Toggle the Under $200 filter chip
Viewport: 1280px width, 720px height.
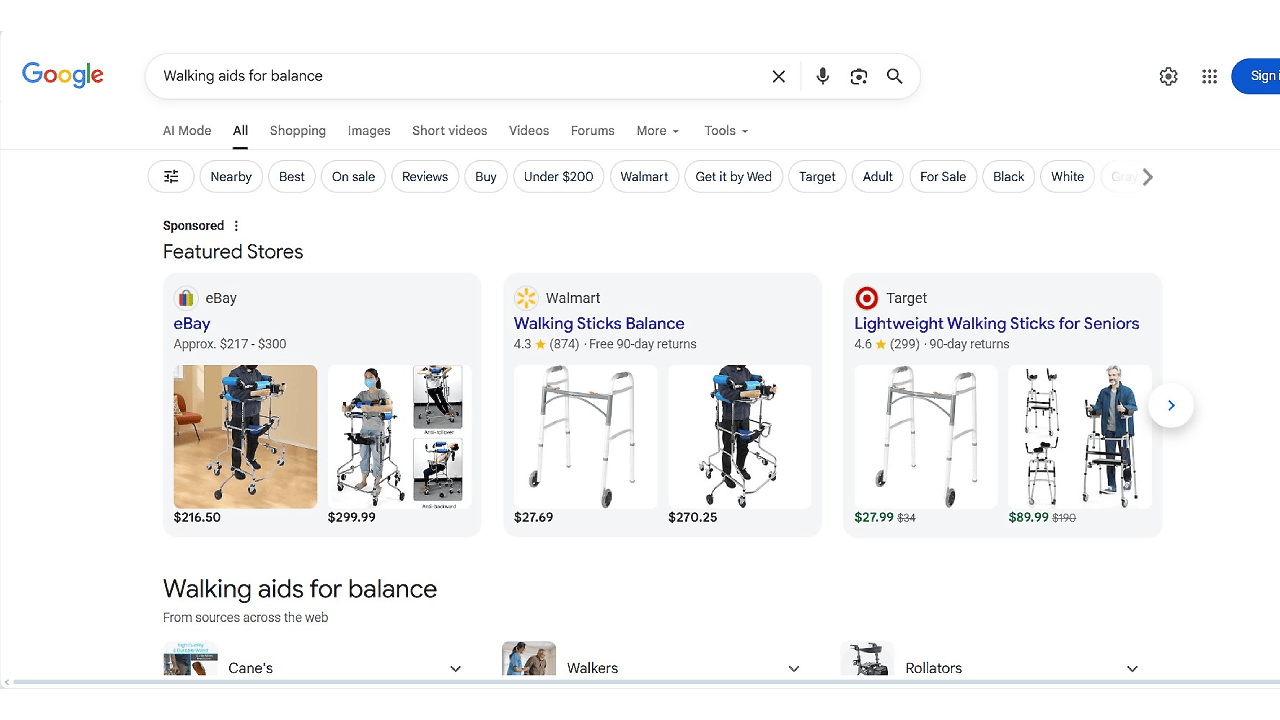[x=558, y=177]
